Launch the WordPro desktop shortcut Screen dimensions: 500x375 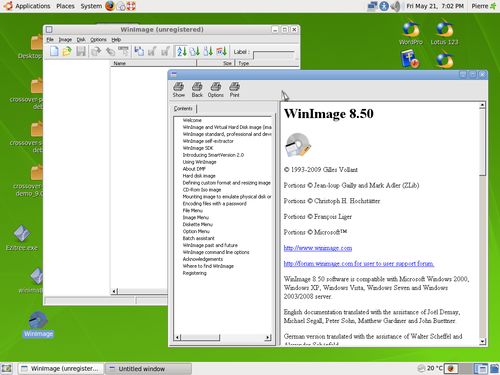coord(411,32)
